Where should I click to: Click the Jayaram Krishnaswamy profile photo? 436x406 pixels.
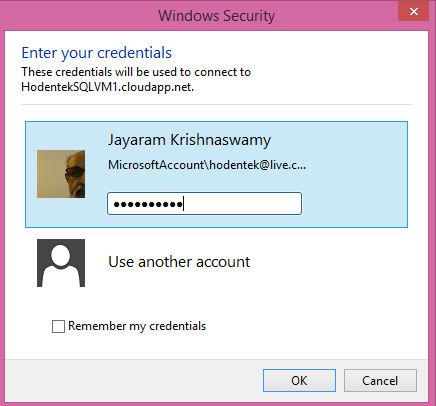coord(61,174)
